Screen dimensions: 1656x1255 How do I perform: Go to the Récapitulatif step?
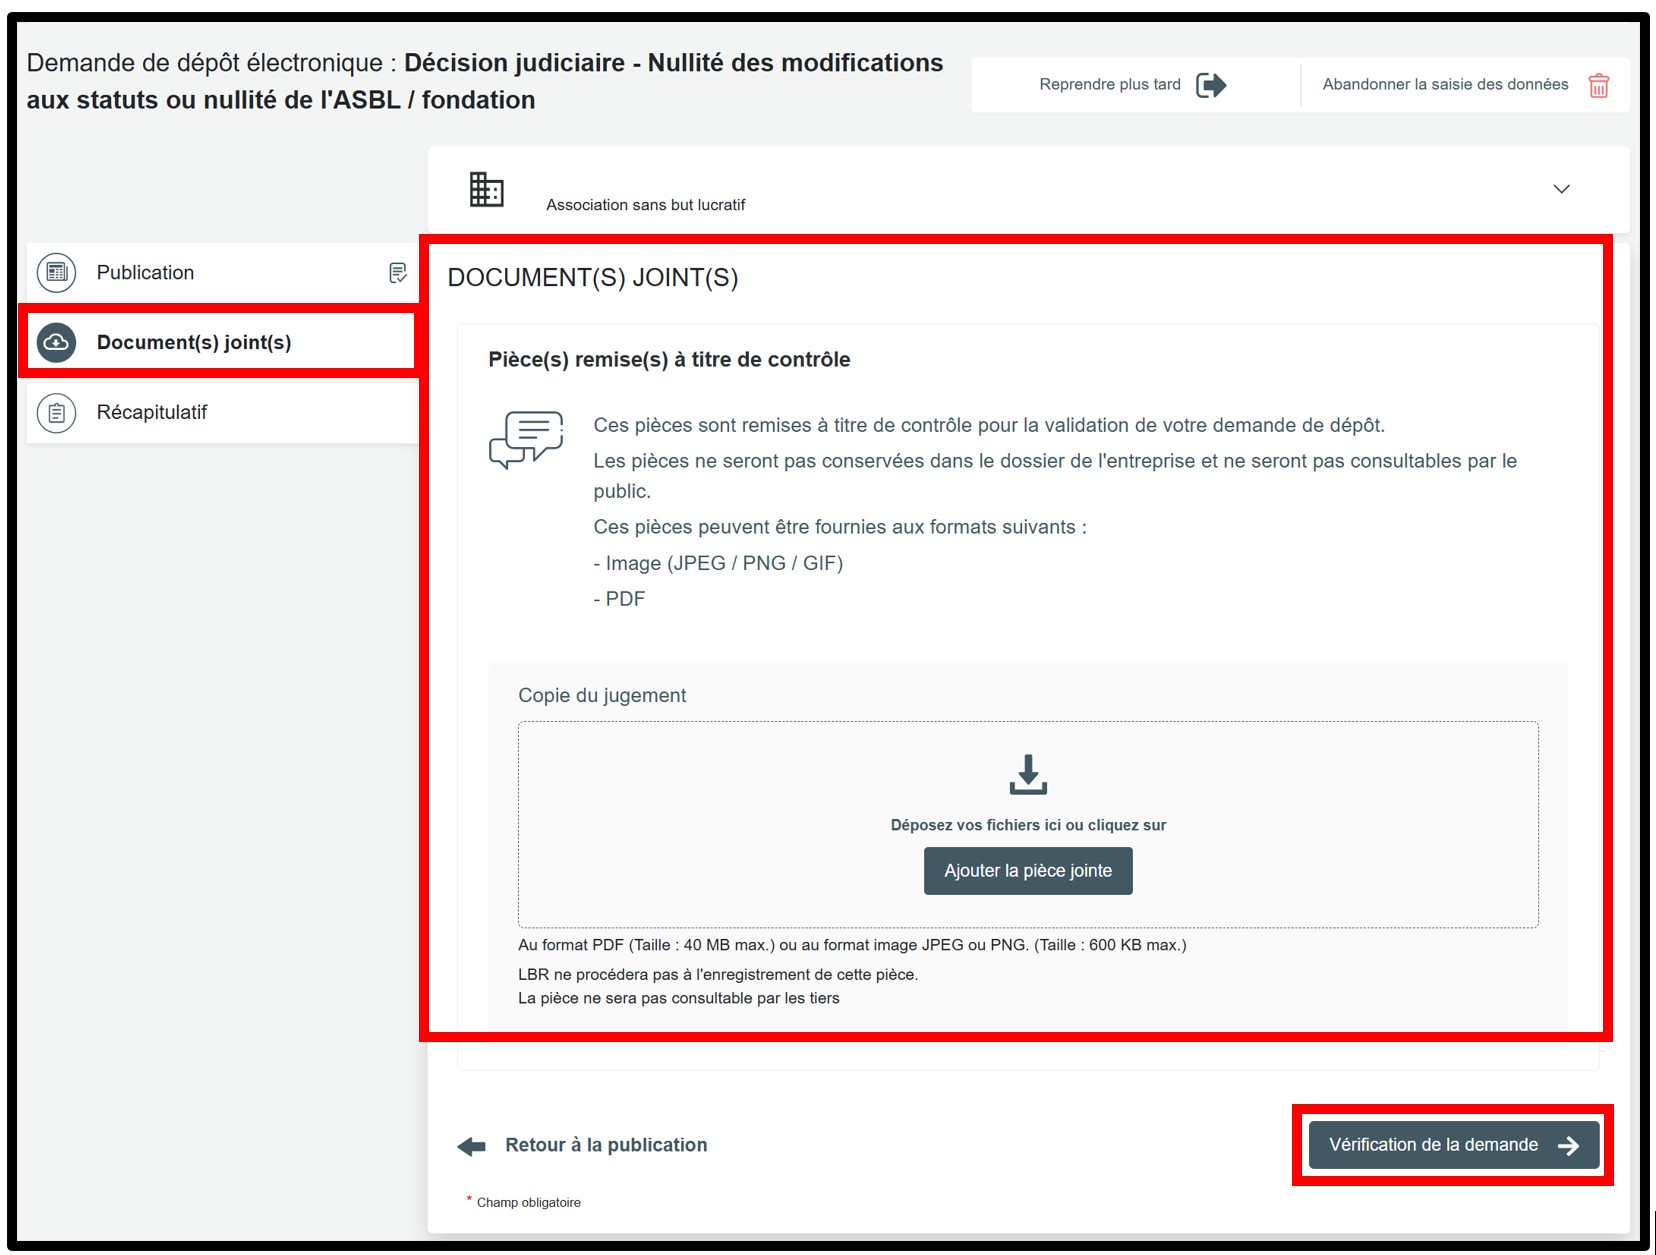click(x=152, y=413)
